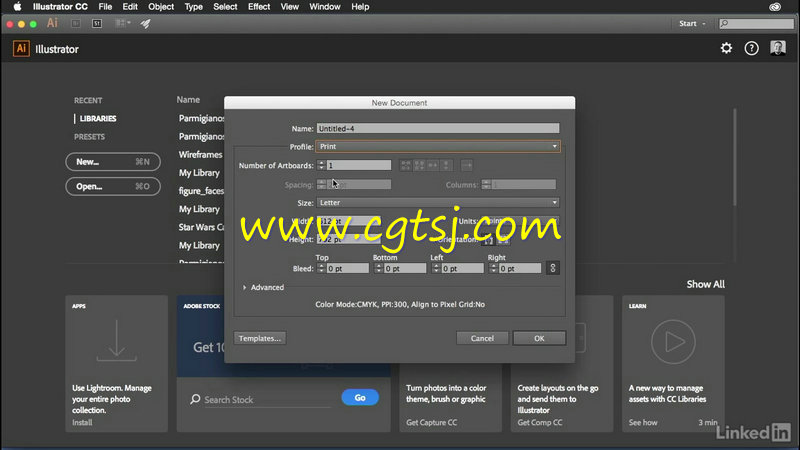Open the Type menu
The image size is (800, 450).
[193, 7]
